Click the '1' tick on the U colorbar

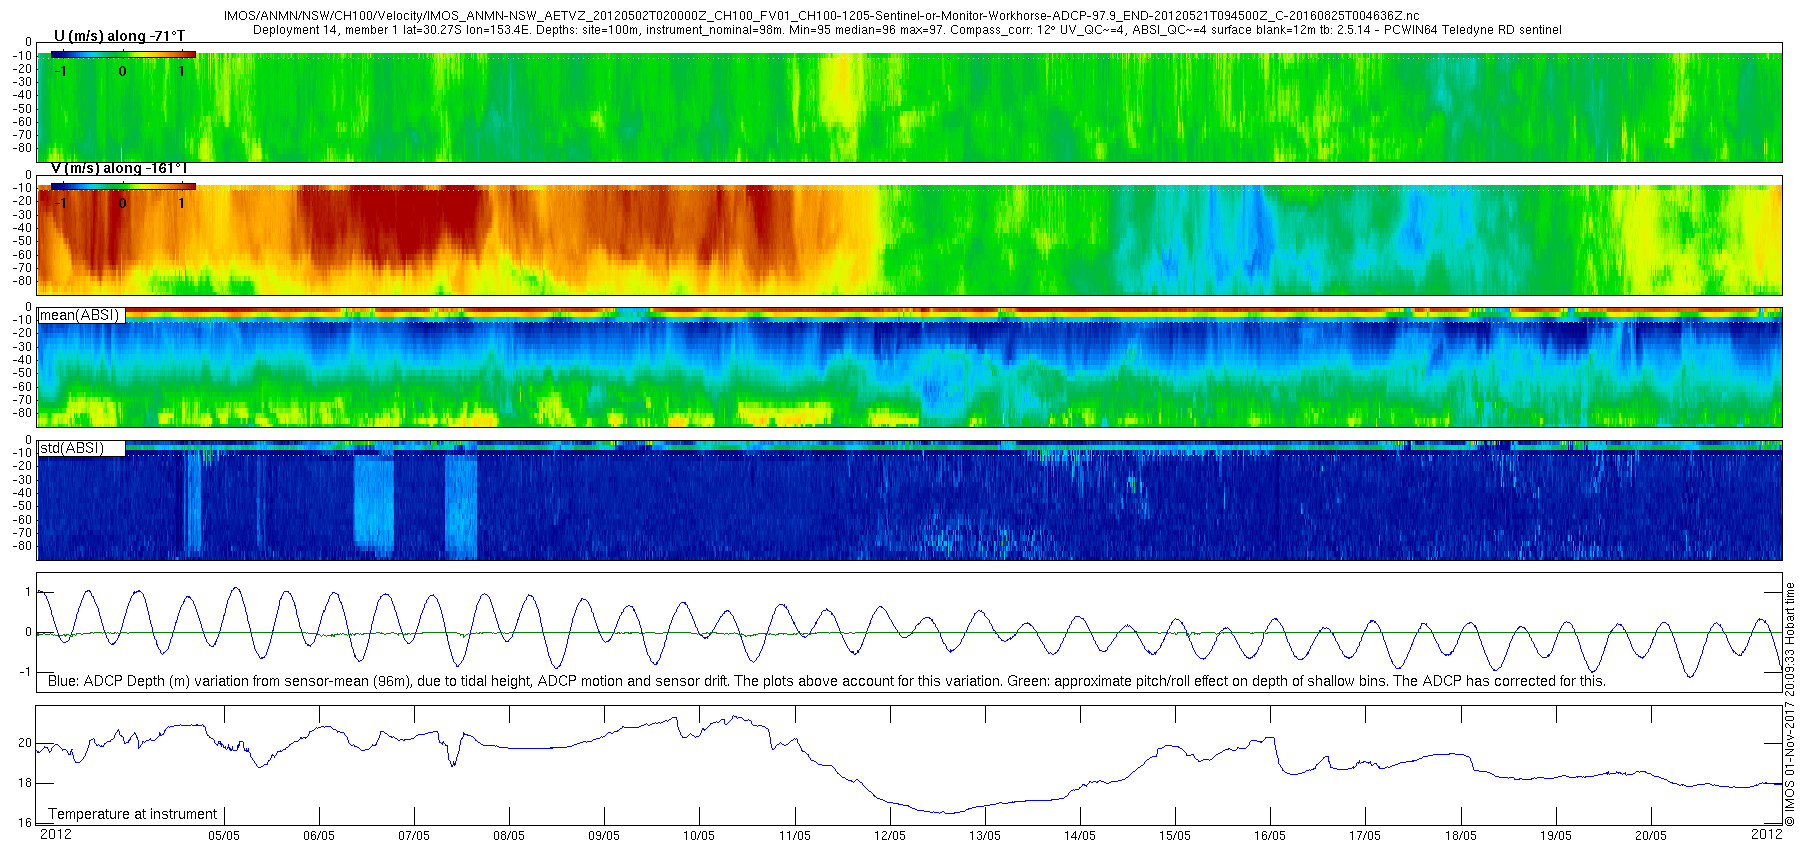(181, 71)
